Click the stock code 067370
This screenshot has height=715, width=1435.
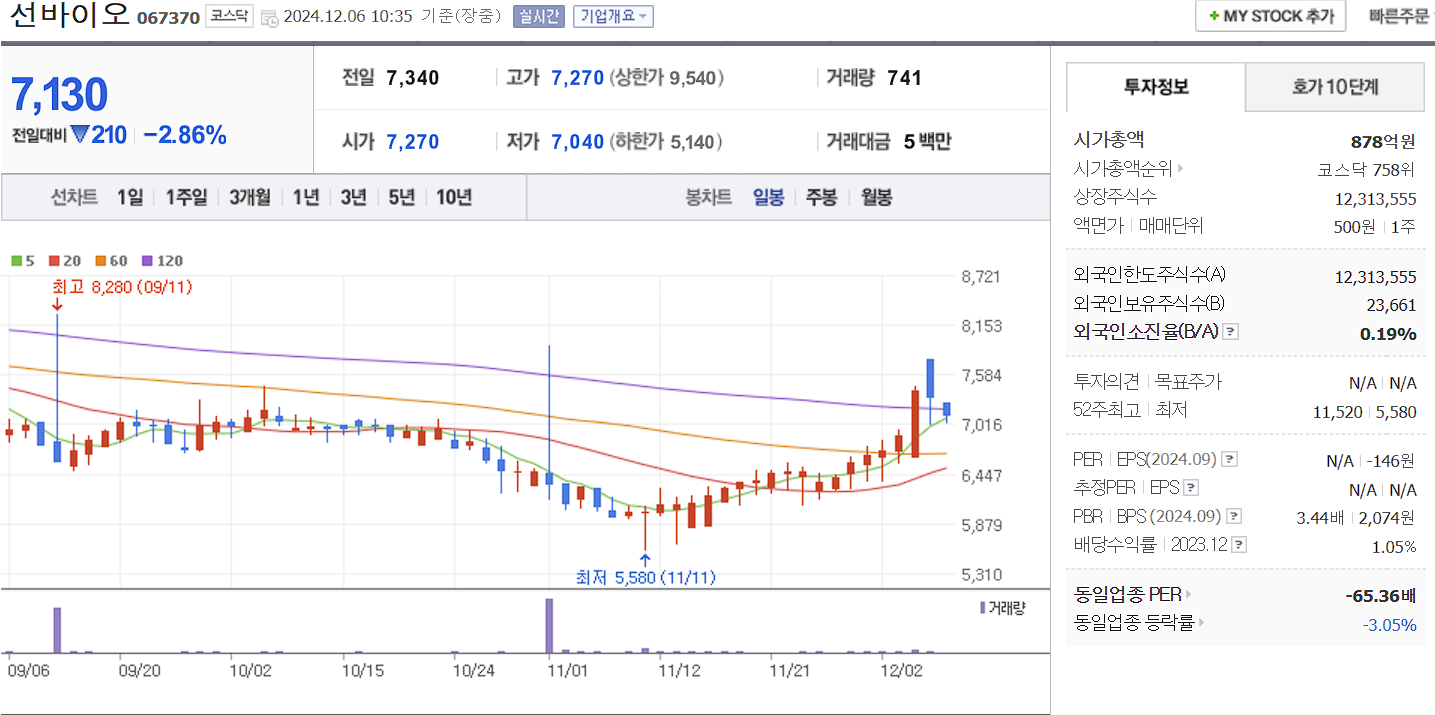168,18
